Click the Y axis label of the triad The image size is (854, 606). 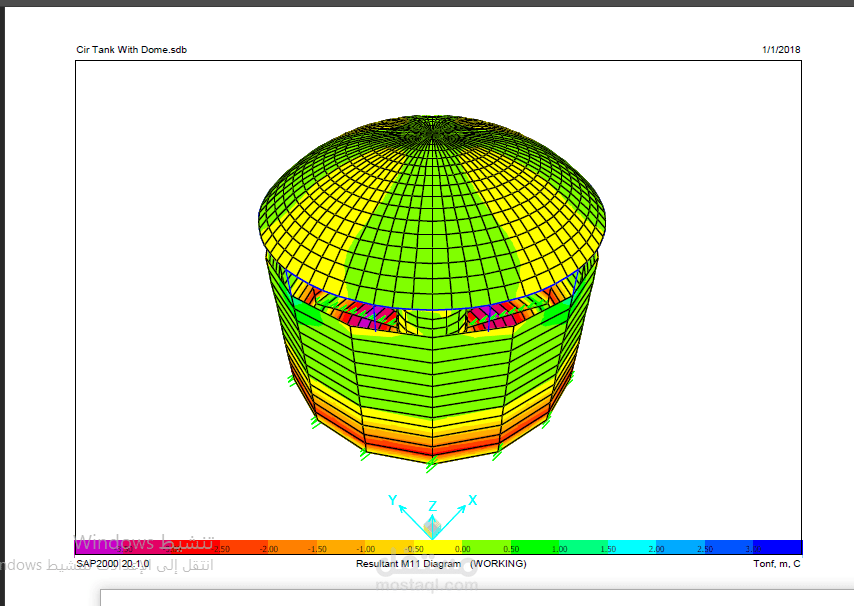click(393, 500)
